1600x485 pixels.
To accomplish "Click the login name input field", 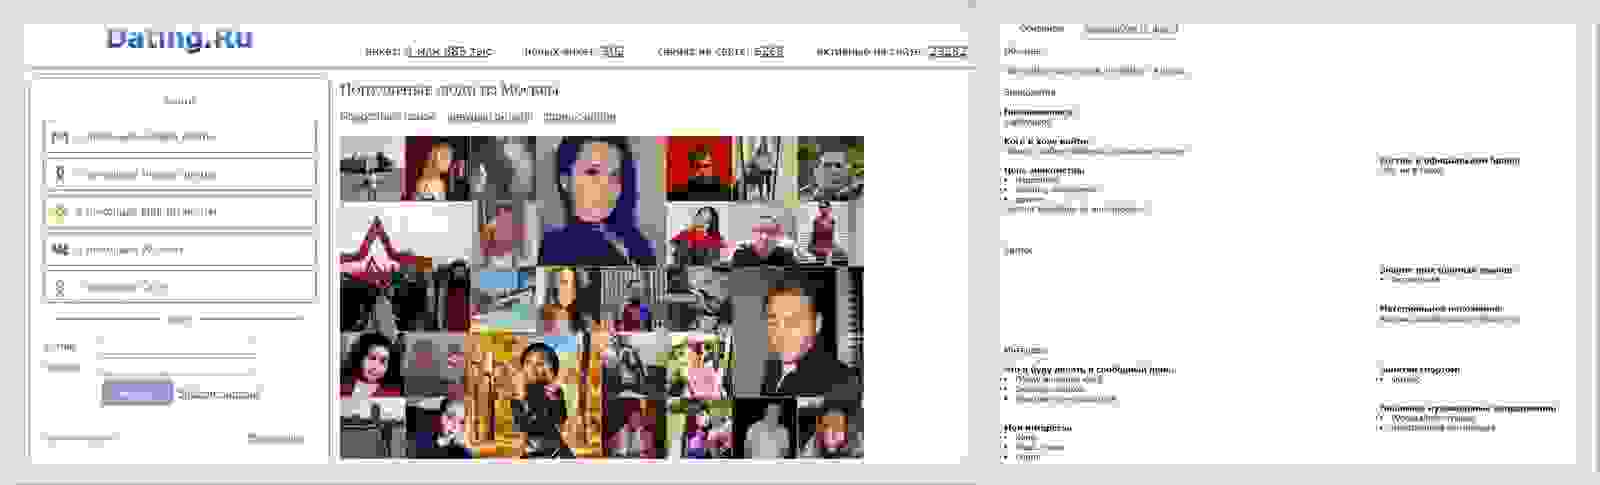I will [x=176, y=346].
